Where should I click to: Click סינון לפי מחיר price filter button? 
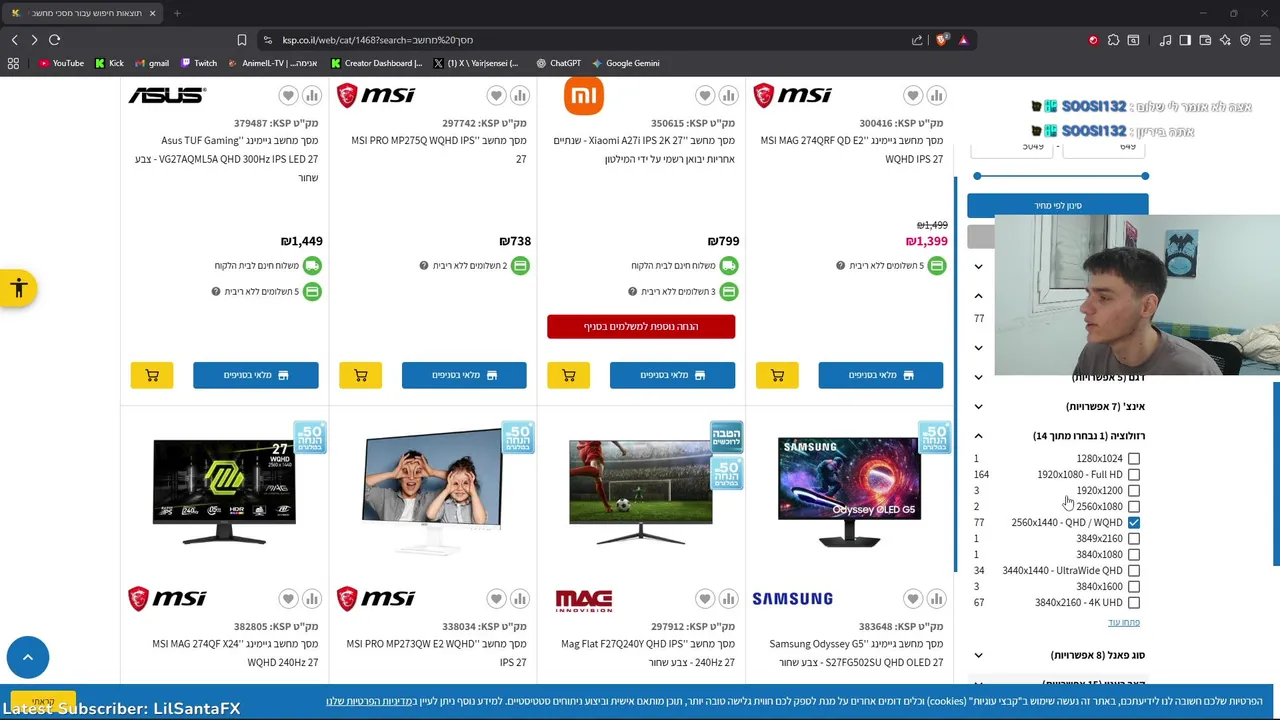1058,205
